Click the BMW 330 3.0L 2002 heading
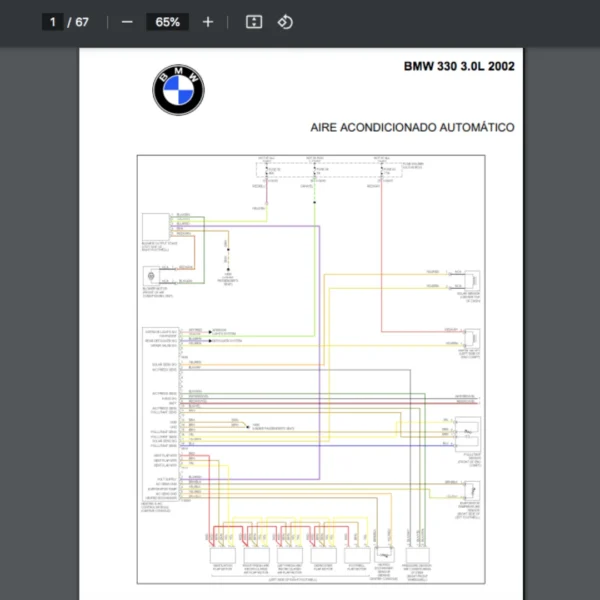The height and width of the screenshot is (600, 600). pyautogui.click(x=459, y=67)
